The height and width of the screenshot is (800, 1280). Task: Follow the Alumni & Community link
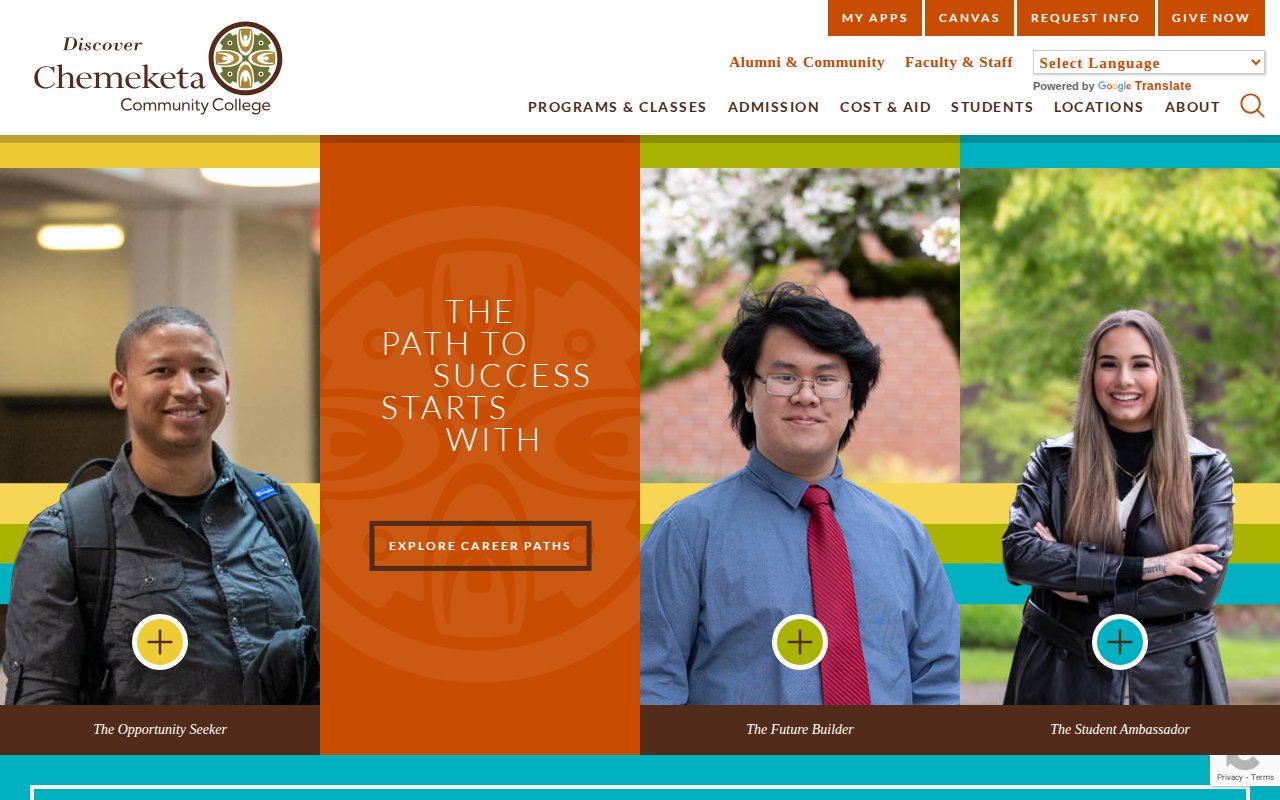pos(807,62)
